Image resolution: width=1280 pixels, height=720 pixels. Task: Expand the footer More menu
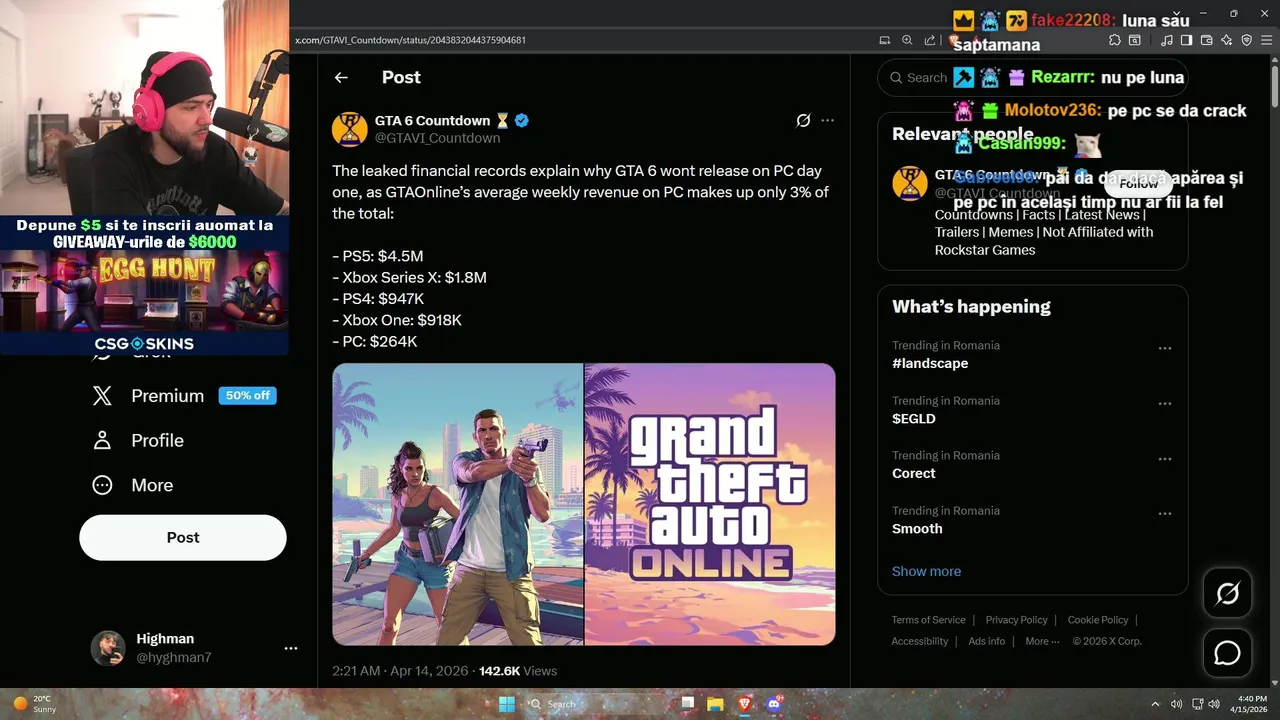click(1042, 641)
